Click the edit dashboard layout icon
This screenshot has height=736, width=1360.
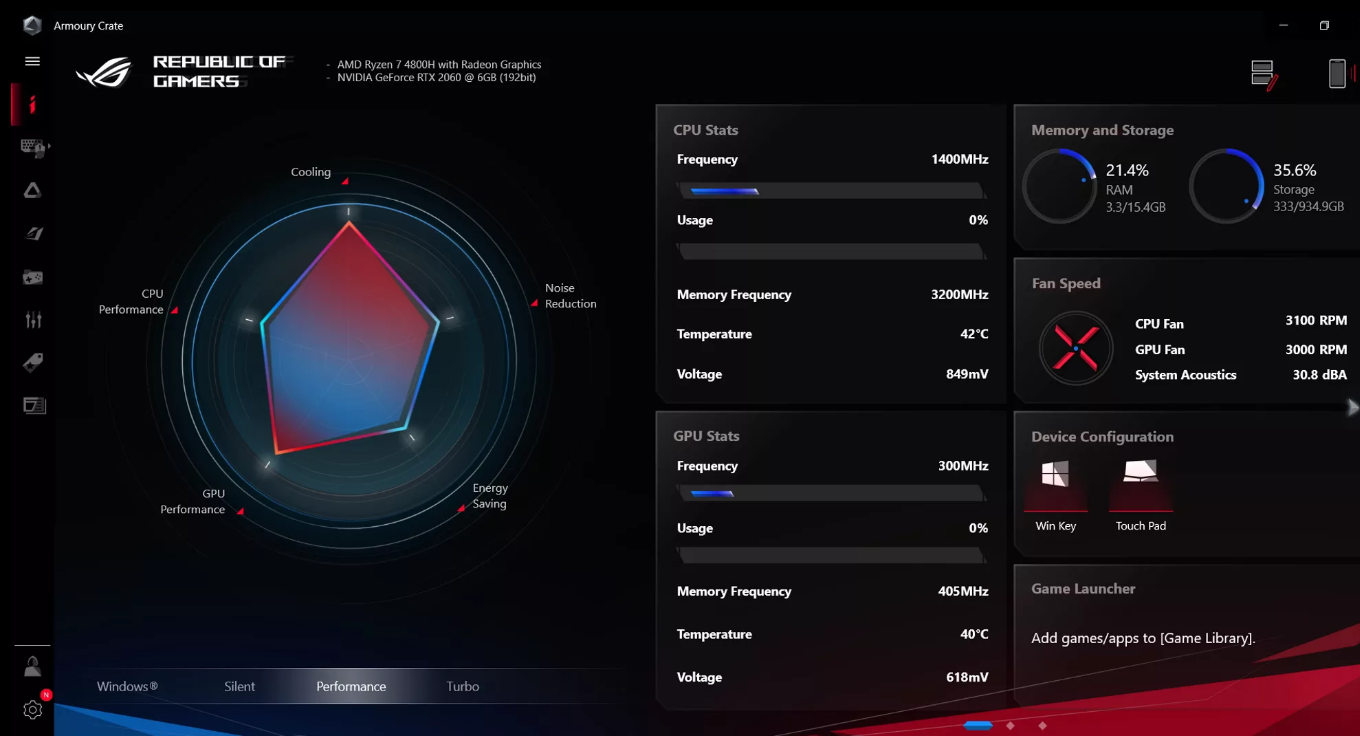click(x=1264, y=74)
